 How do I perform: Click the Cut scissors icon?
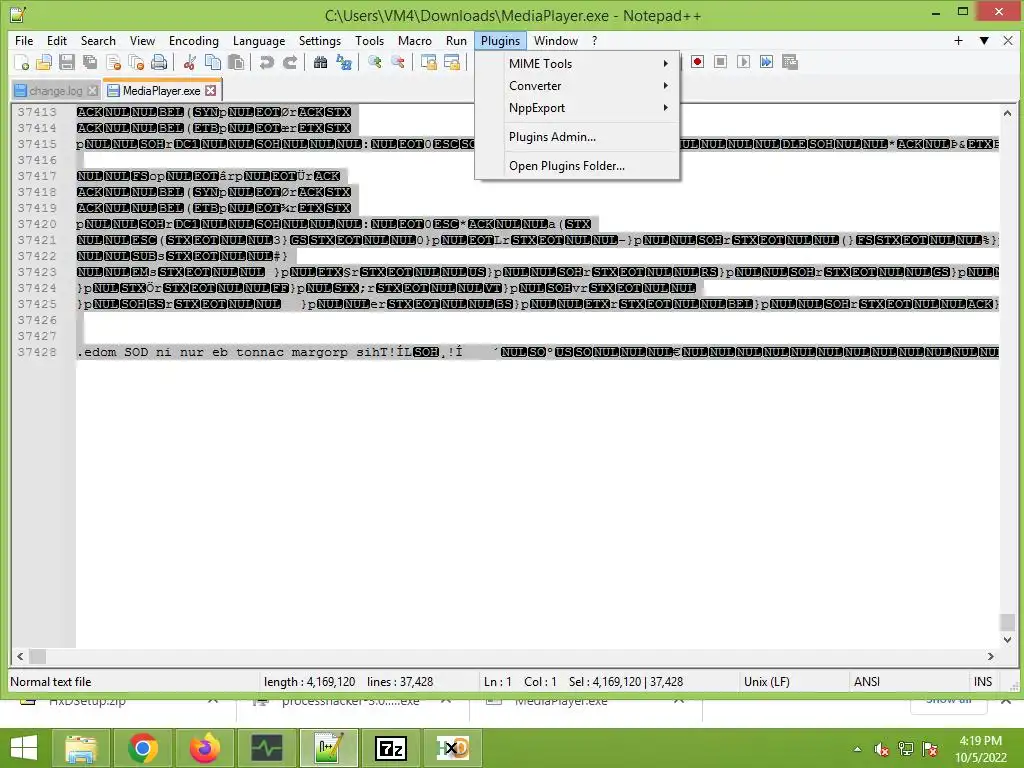point(190,63)
